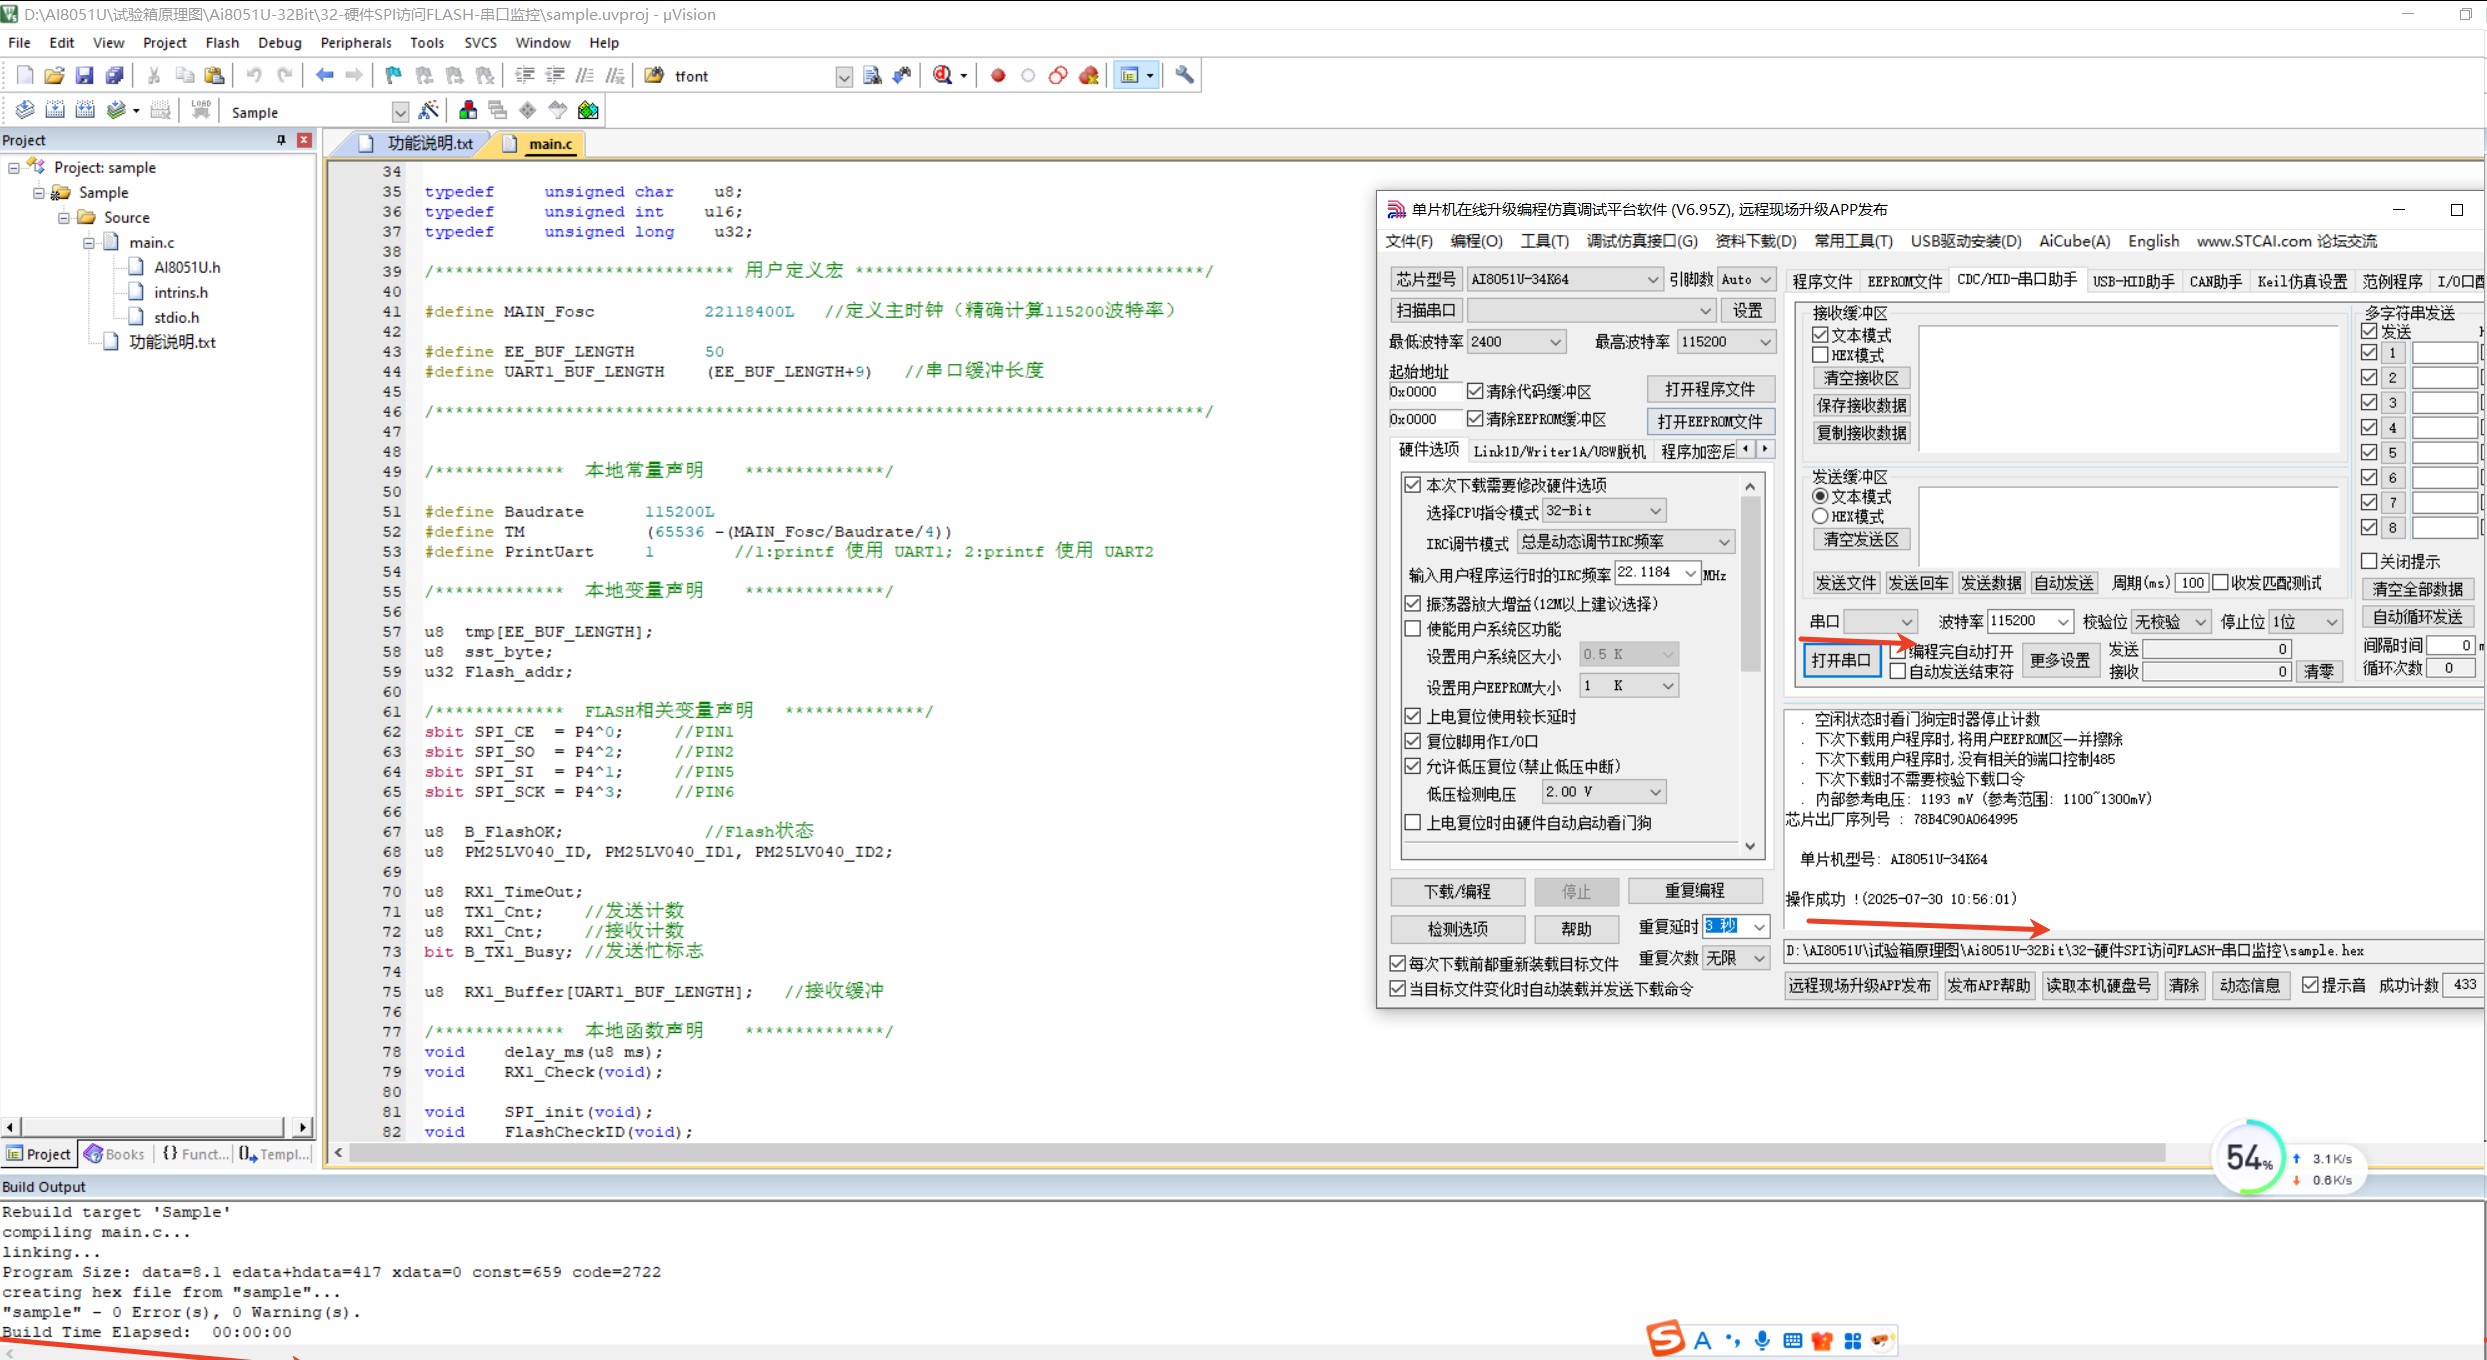Insert breakpoint with the red dot icon
Viewport: 2487px width, 1360px height.
point(998,76)
